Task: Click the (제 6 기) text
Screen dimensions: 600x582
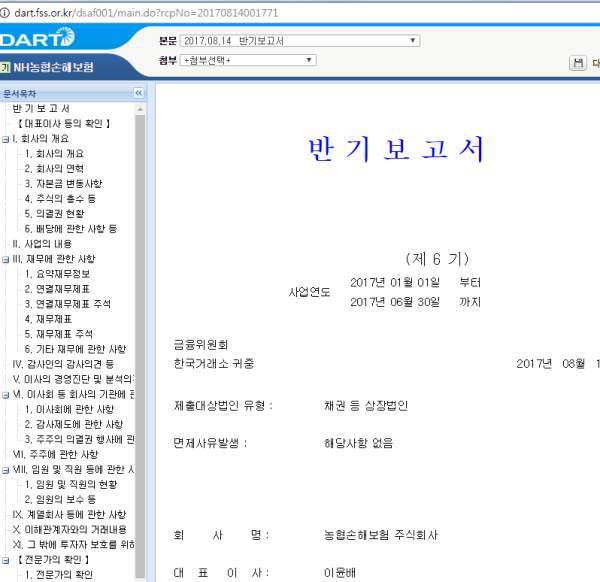Action: (437, 259)
